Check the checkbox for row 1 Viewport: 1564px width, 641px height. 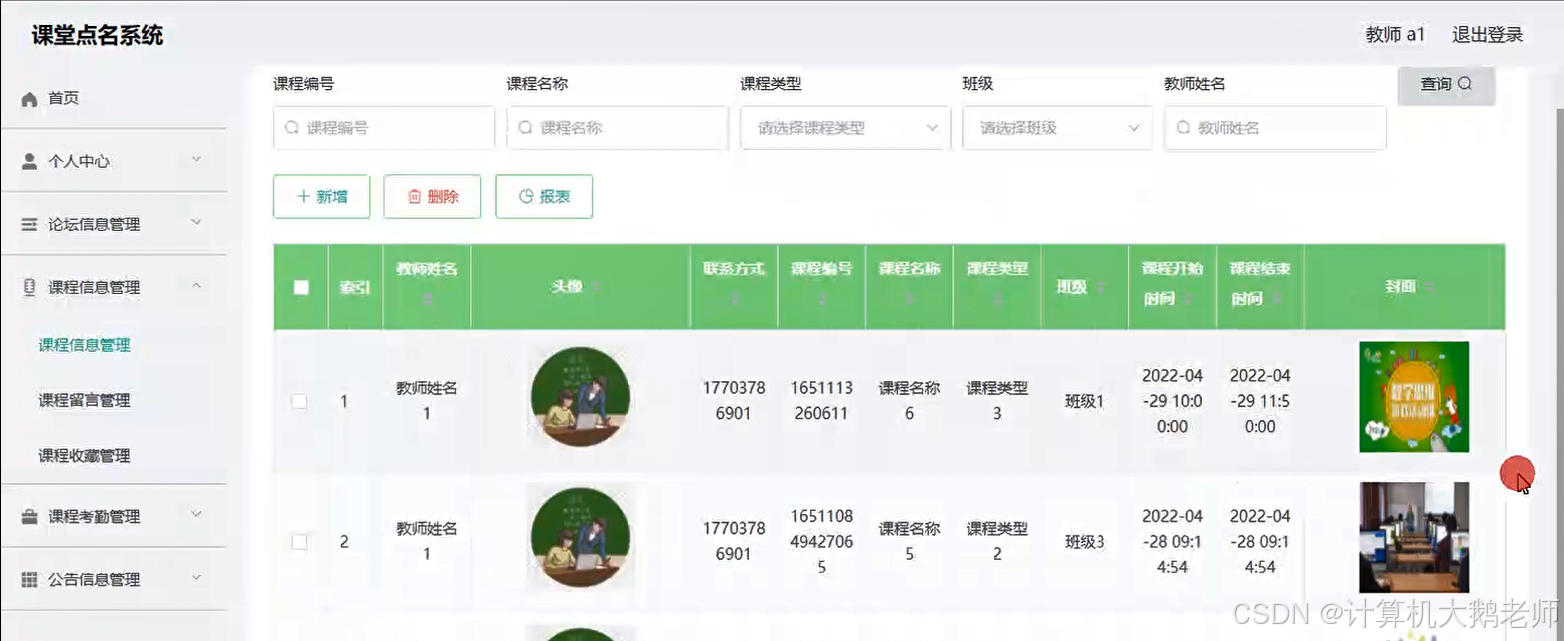pos(299,401)
